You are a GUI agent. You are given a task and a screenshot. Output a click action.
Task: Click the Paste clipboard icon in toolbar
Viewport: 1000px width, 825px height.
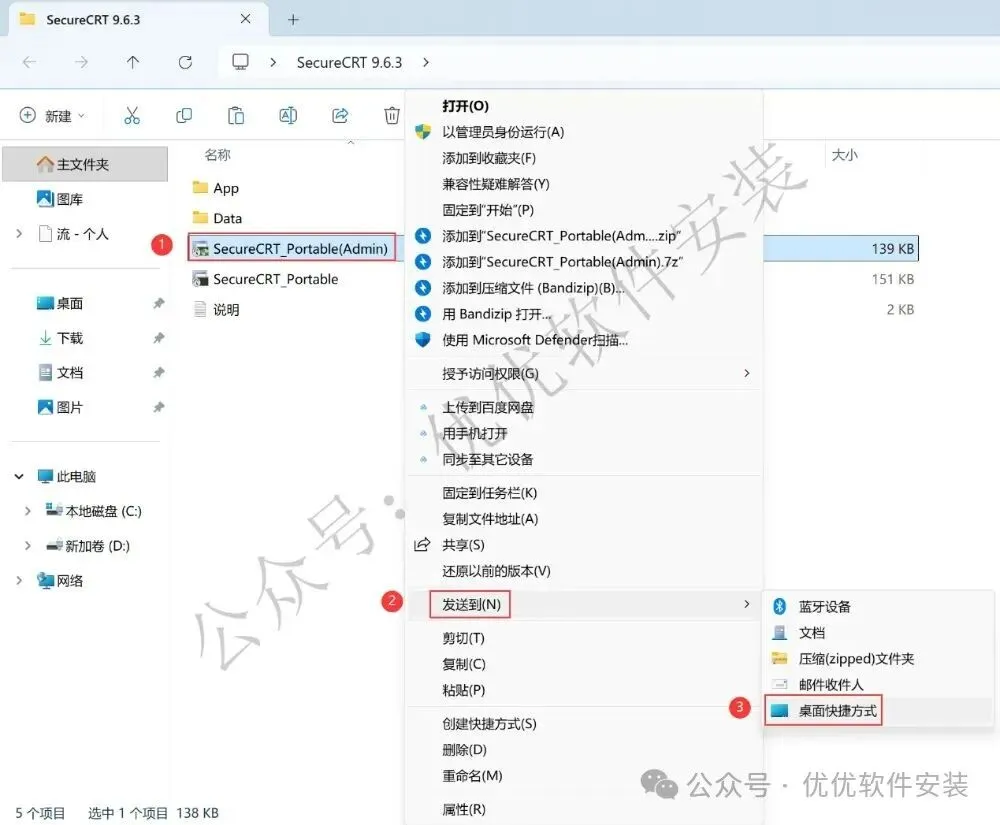pos(236,115)
